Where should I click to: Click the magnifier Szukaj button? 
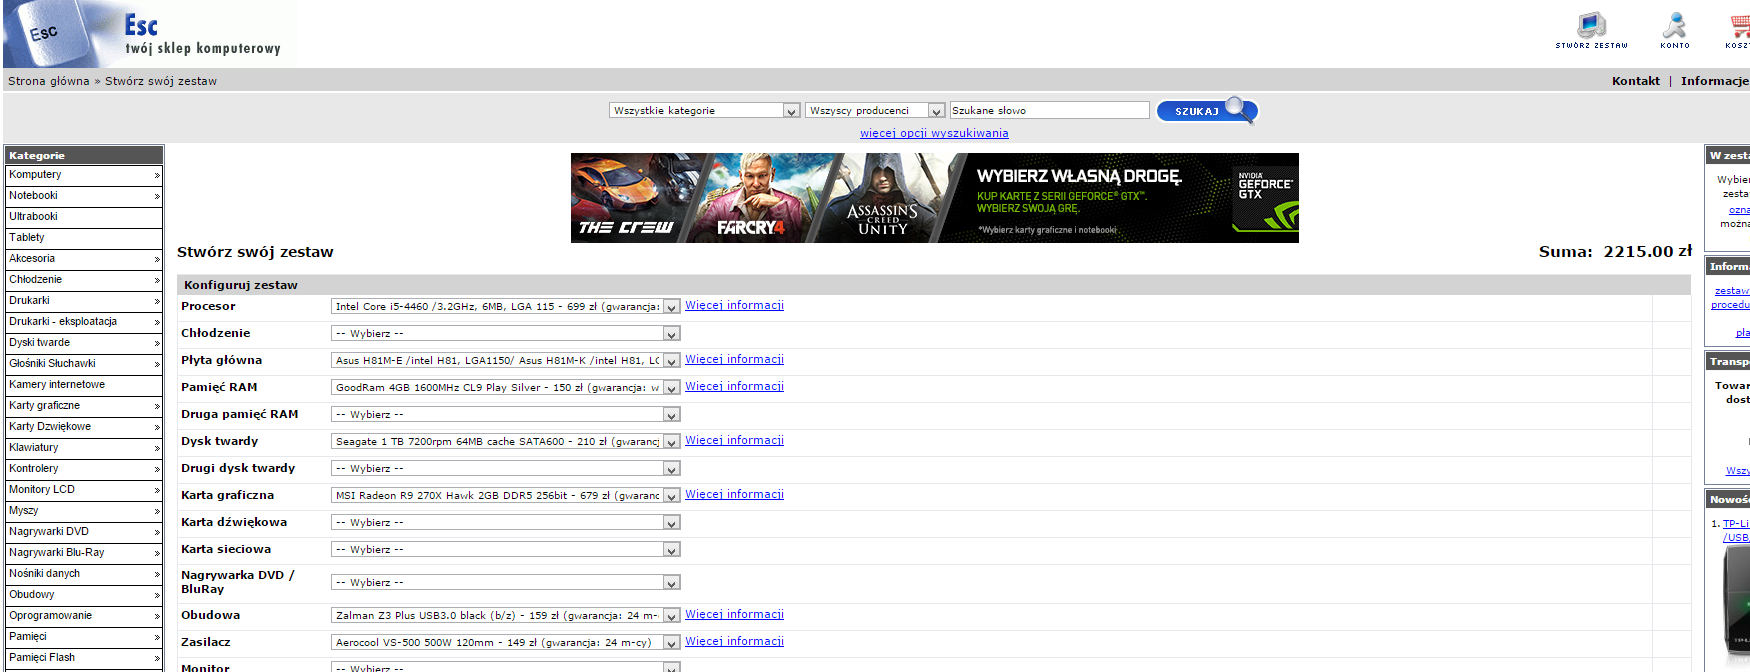click(1207, 111)
